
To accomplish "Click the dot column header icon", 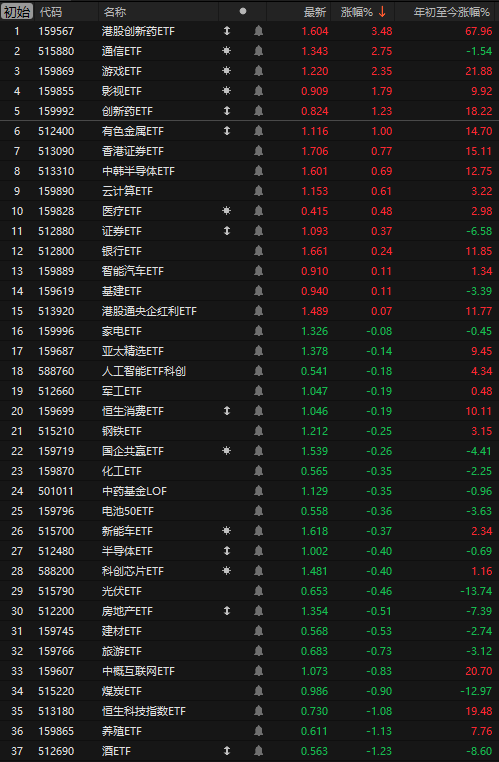I will (x=243, y=12).
